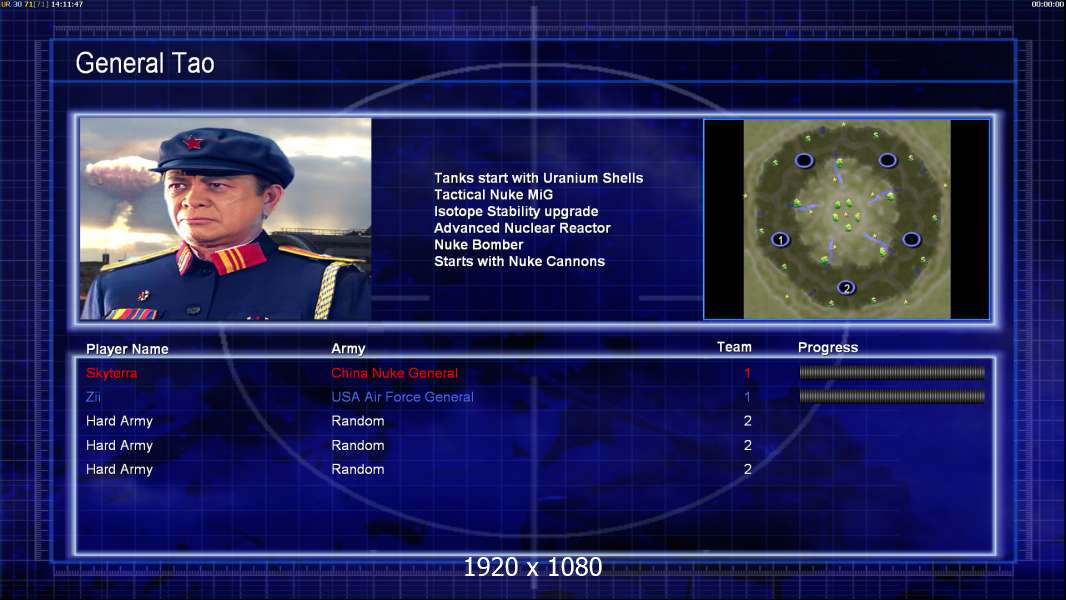1066x600 pixels.
Task: Select the player name "Skyterra"
Action: [x=111, y=373]
